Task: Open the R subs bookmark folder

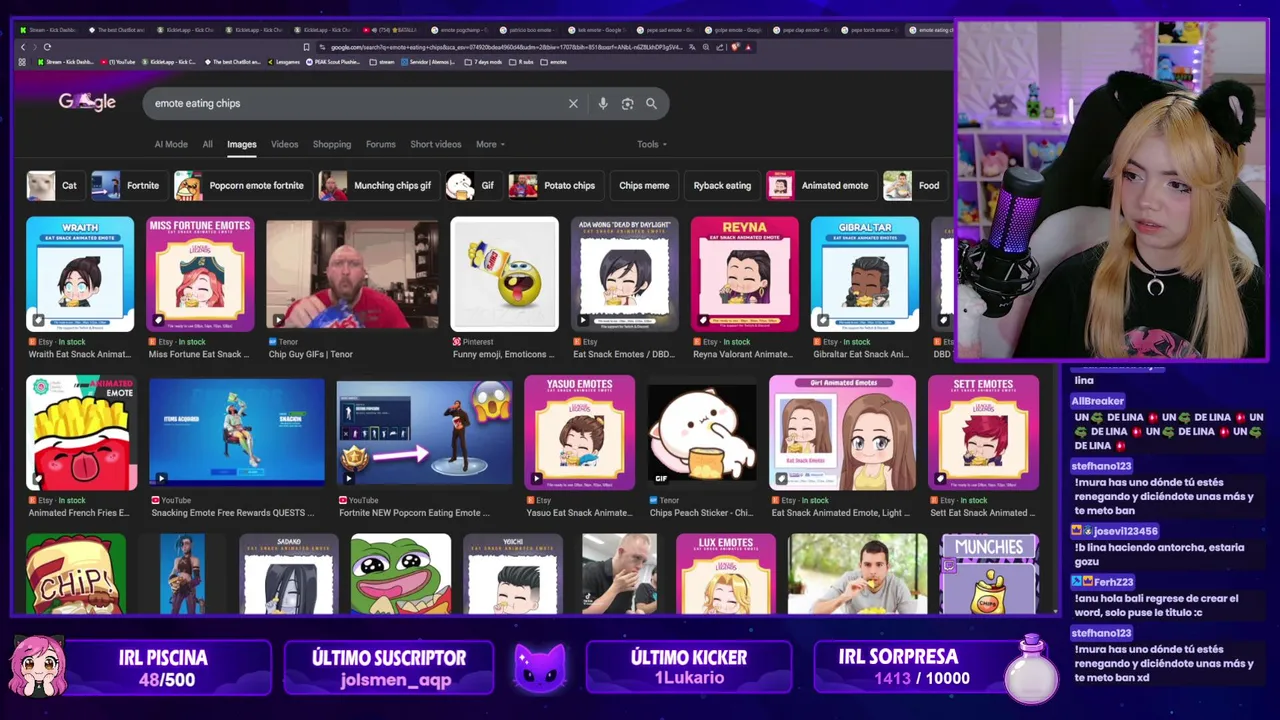Action: coord(522,62)
